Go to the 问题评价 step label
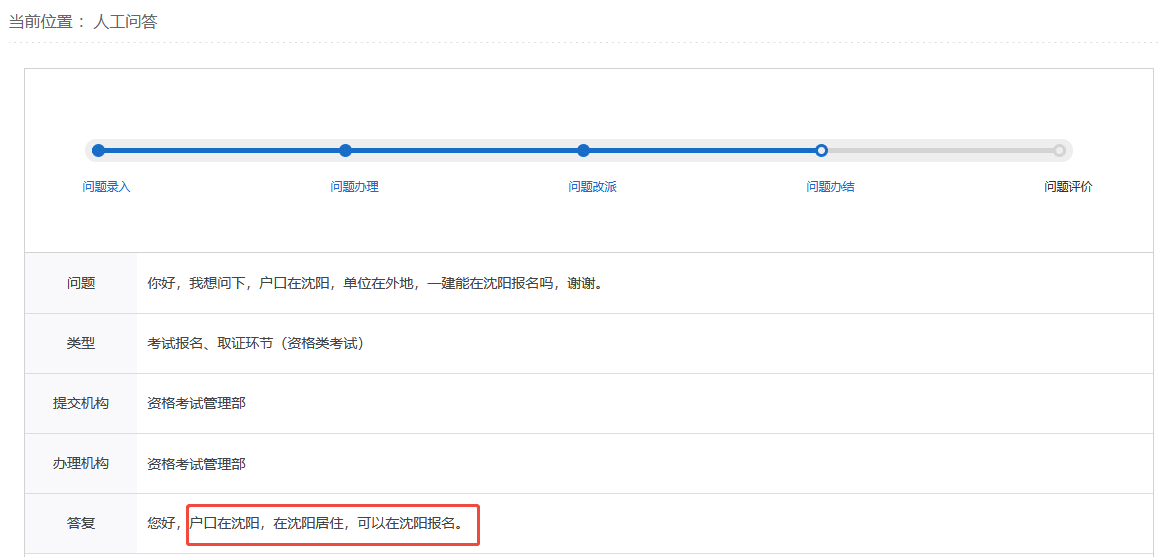 1068,187
